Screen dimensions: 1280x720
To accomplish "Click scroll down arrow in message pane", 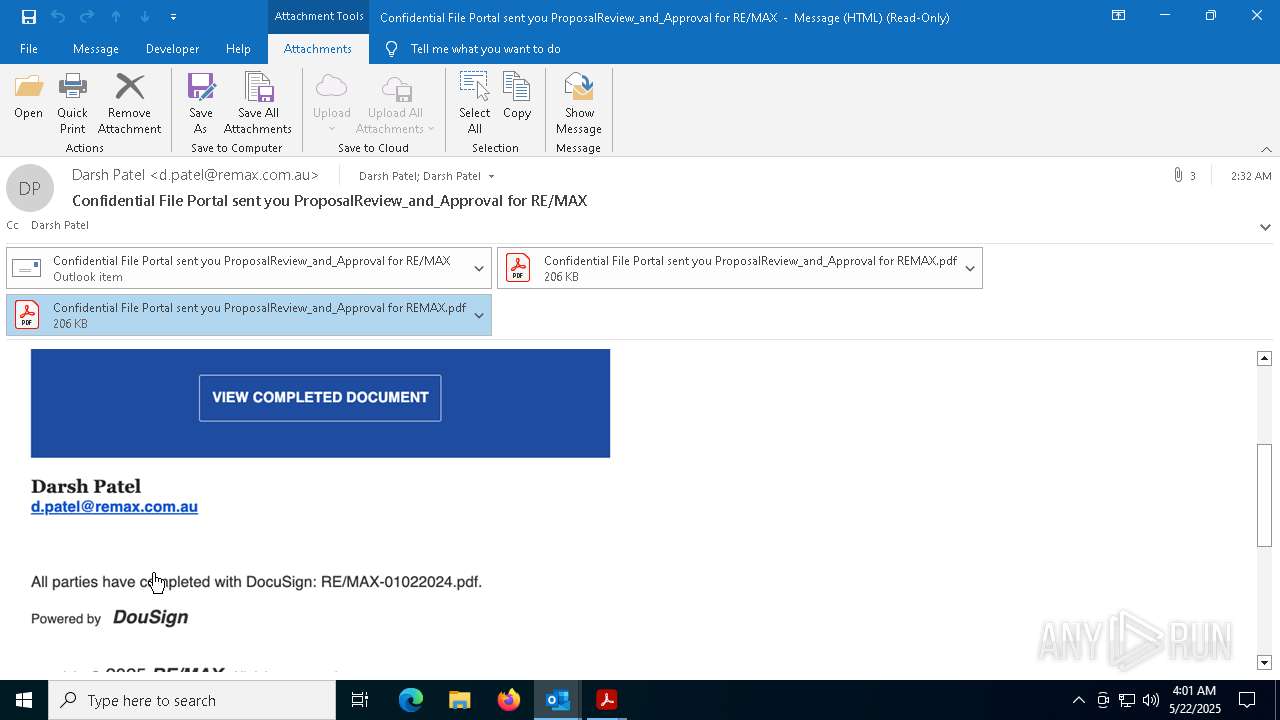I will click(1264, 662).
